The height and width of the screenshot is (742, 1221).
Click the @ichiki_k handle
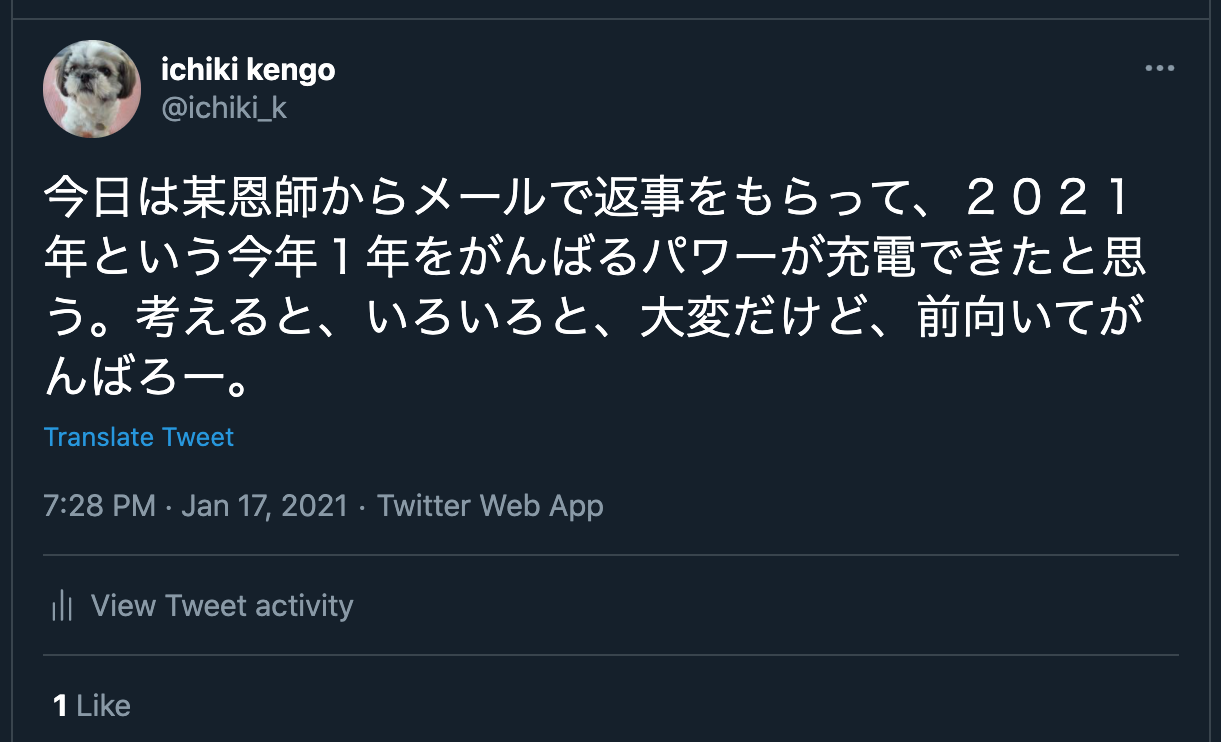tap(224, 108)
